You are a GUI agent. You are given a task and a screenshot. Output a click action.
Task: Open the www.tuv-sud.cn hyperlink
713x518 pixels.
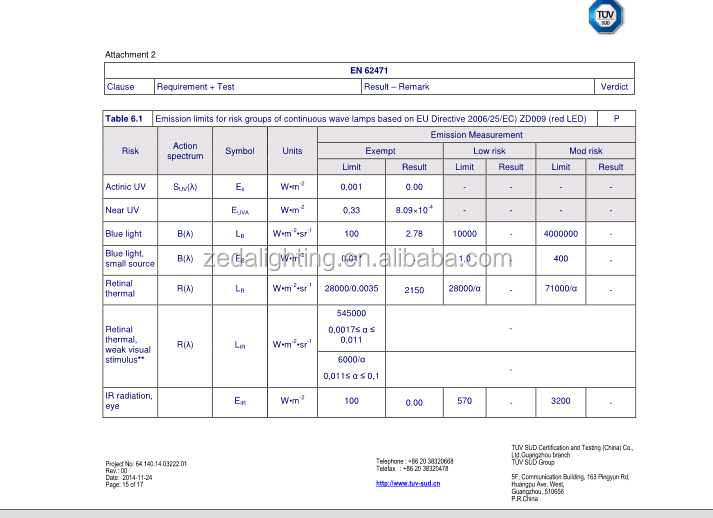(408, 483)
